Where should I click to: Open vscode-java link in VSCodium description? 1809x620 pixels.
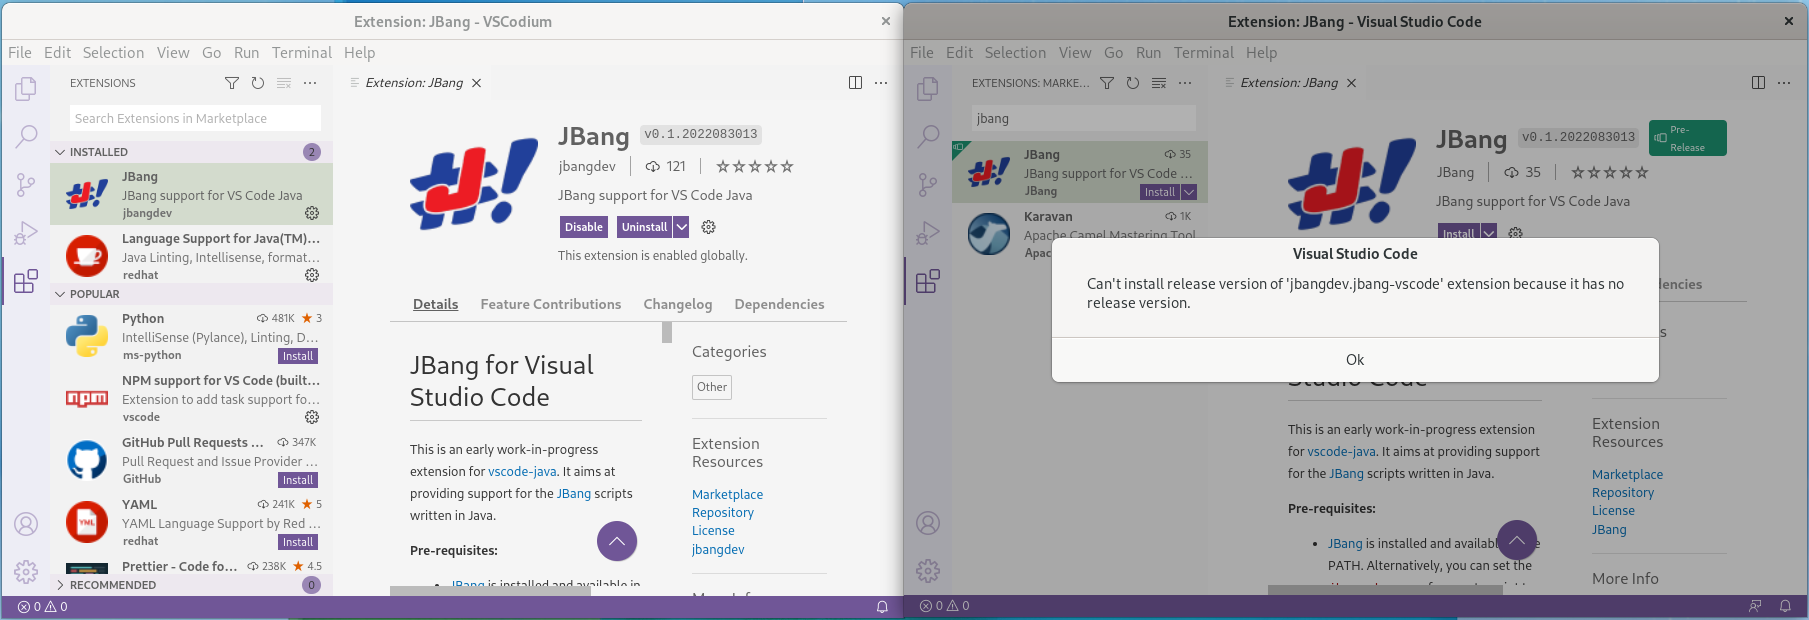[522, 472]
